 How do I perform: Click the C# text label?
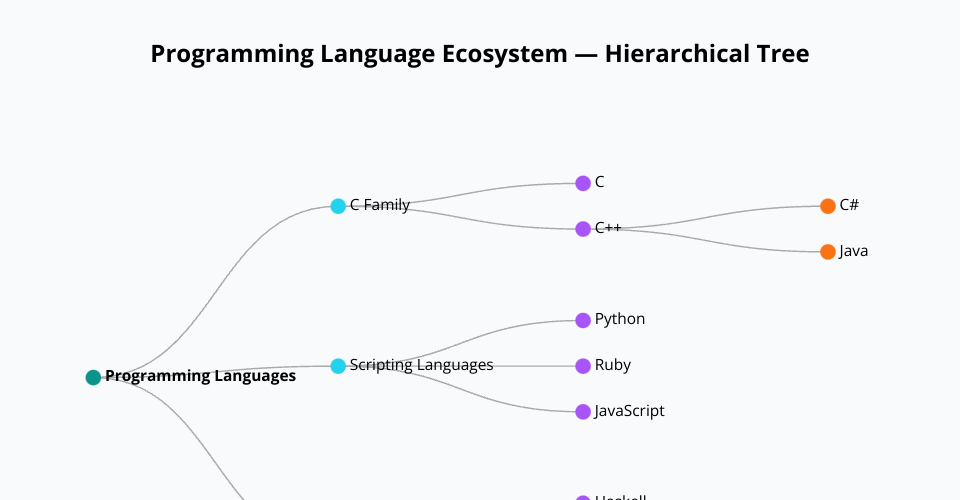849,205
